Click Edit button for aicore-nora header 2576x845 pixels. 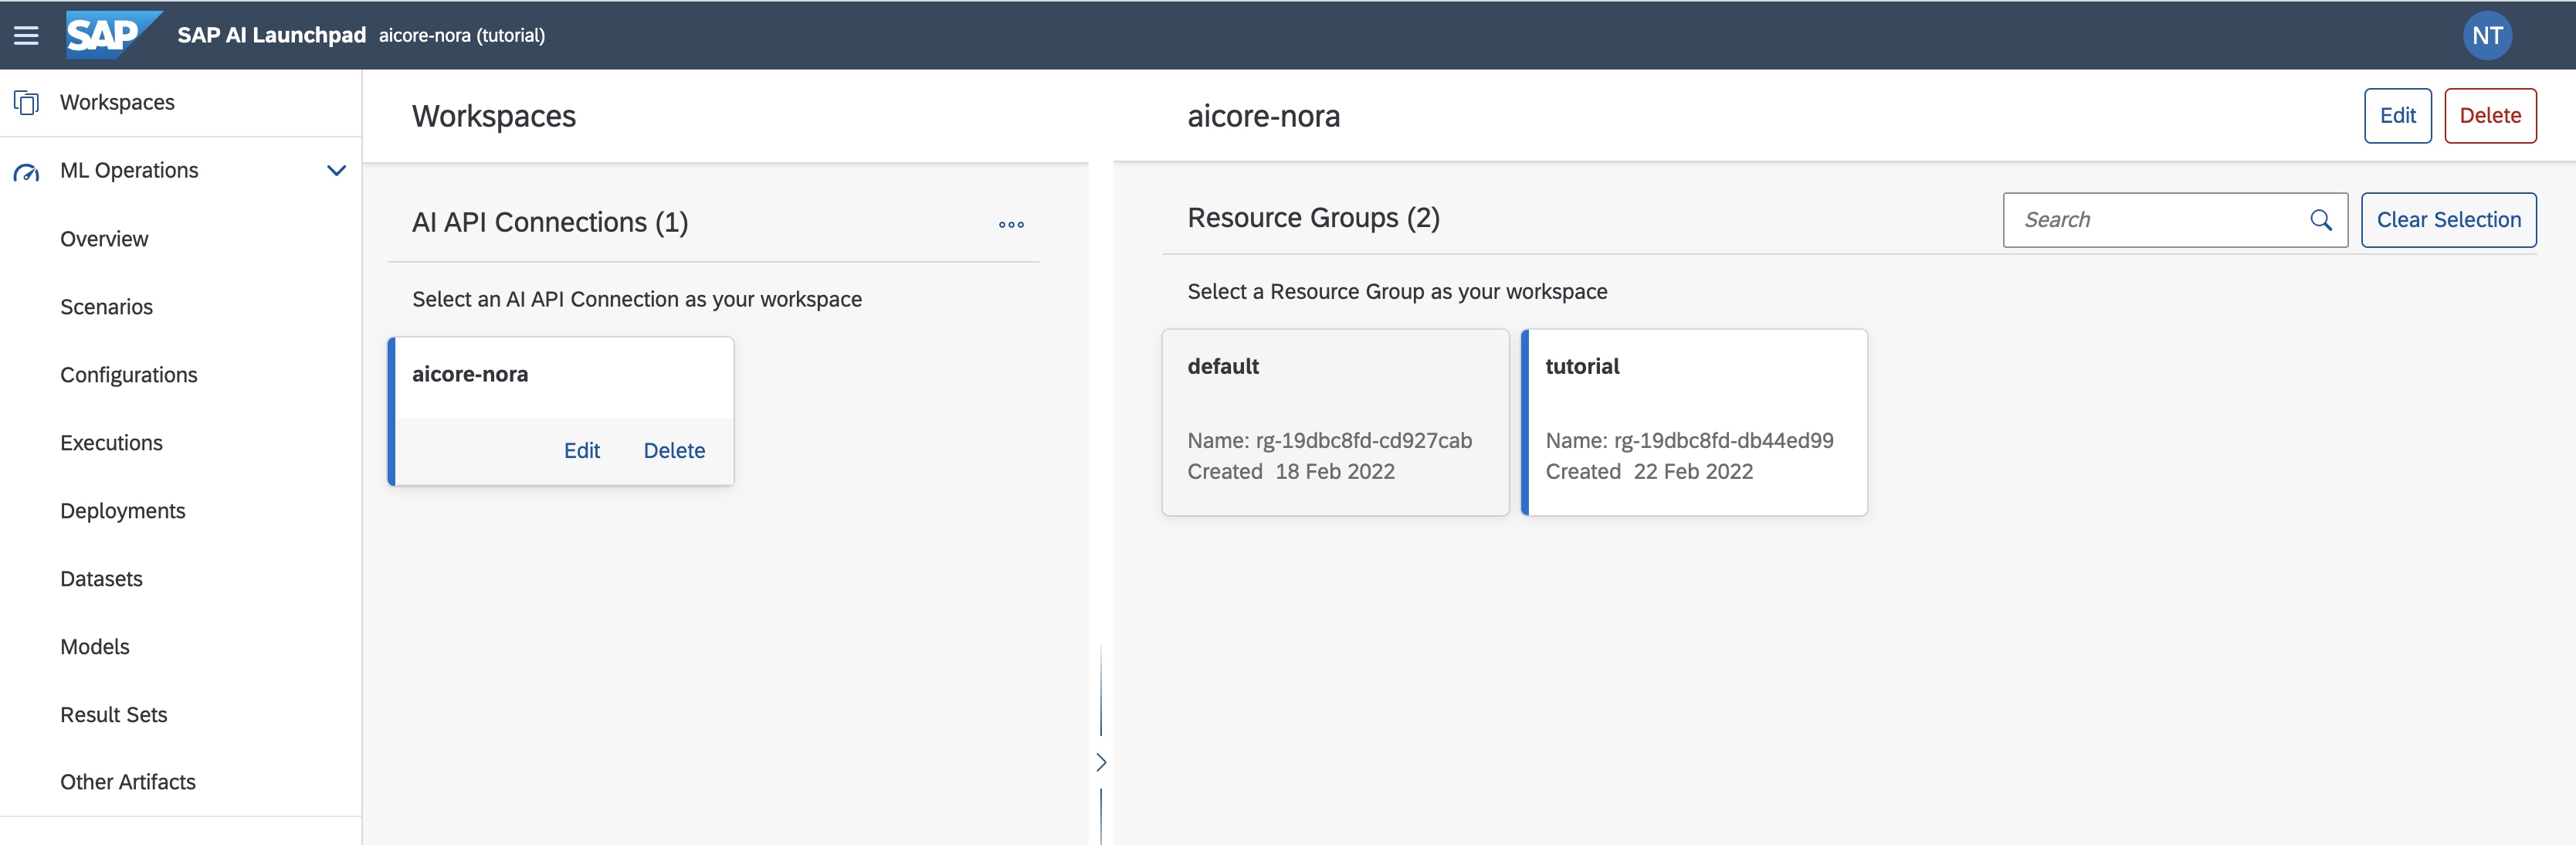[2397, 116]
